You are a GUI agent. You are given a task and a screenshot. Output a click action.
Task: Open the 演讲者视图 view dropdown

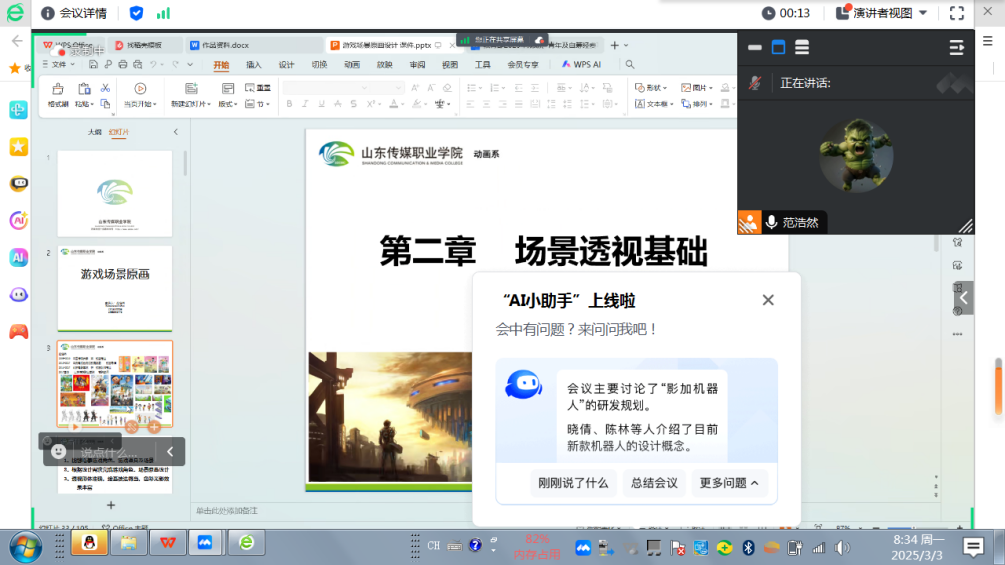pyautogui.click(x=882, y=13)
